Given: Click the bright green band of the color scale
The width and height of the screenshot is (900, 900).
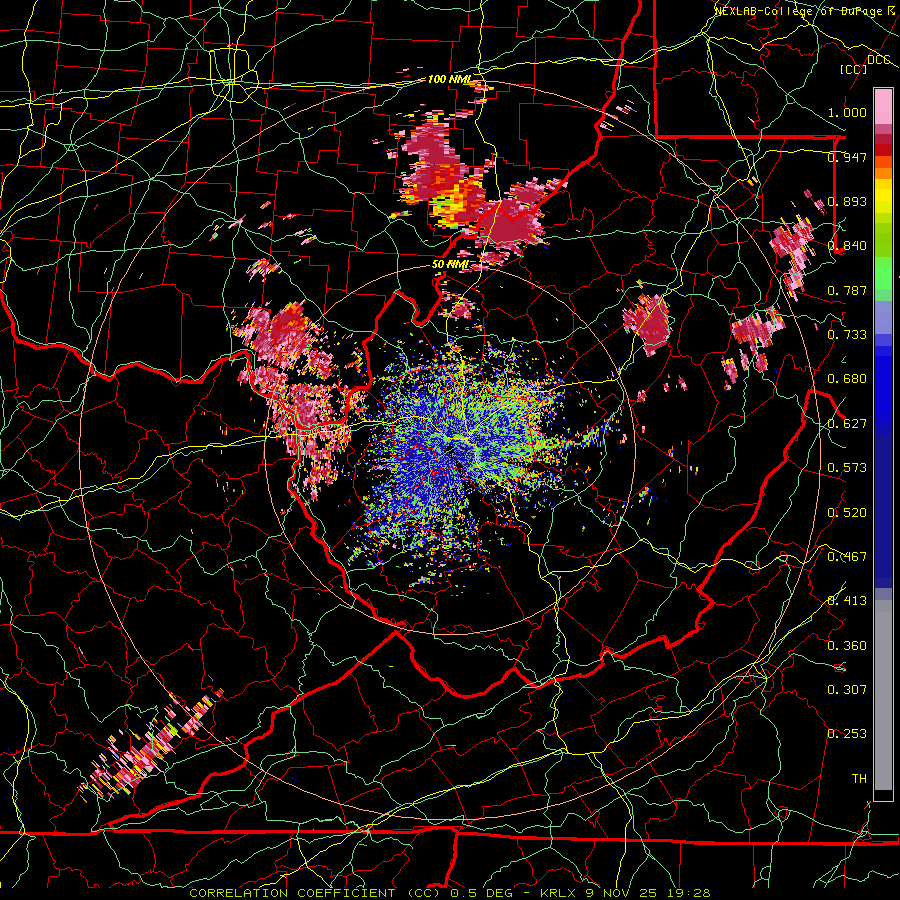Looking at the screenshot, I should [883, 273].
